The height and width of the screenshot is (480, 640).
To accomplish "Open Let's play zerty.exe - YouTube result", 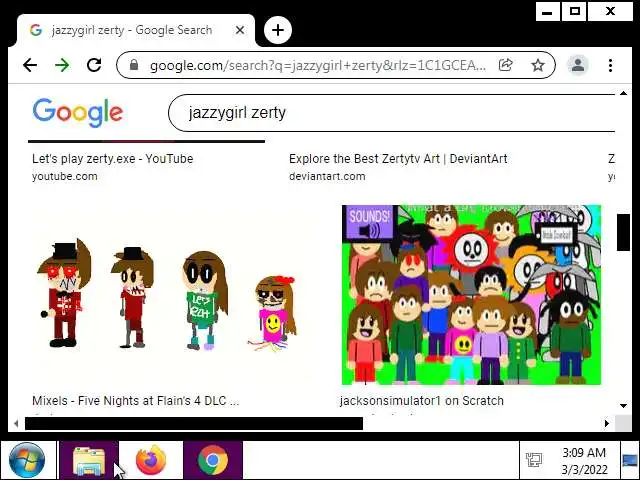I will (x=113, y=158).
